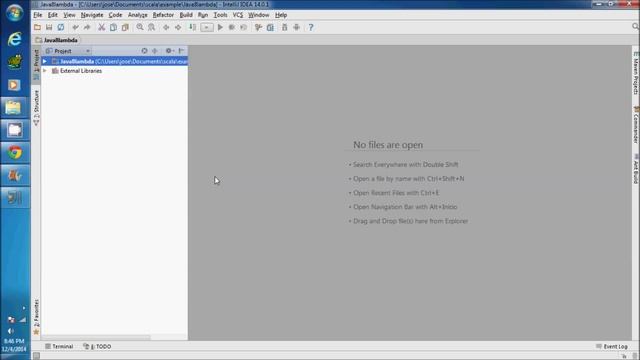This screenshot has height=360, width=640.
Task: Click the Undo arrow icon
Action: (x=76, y=27)
